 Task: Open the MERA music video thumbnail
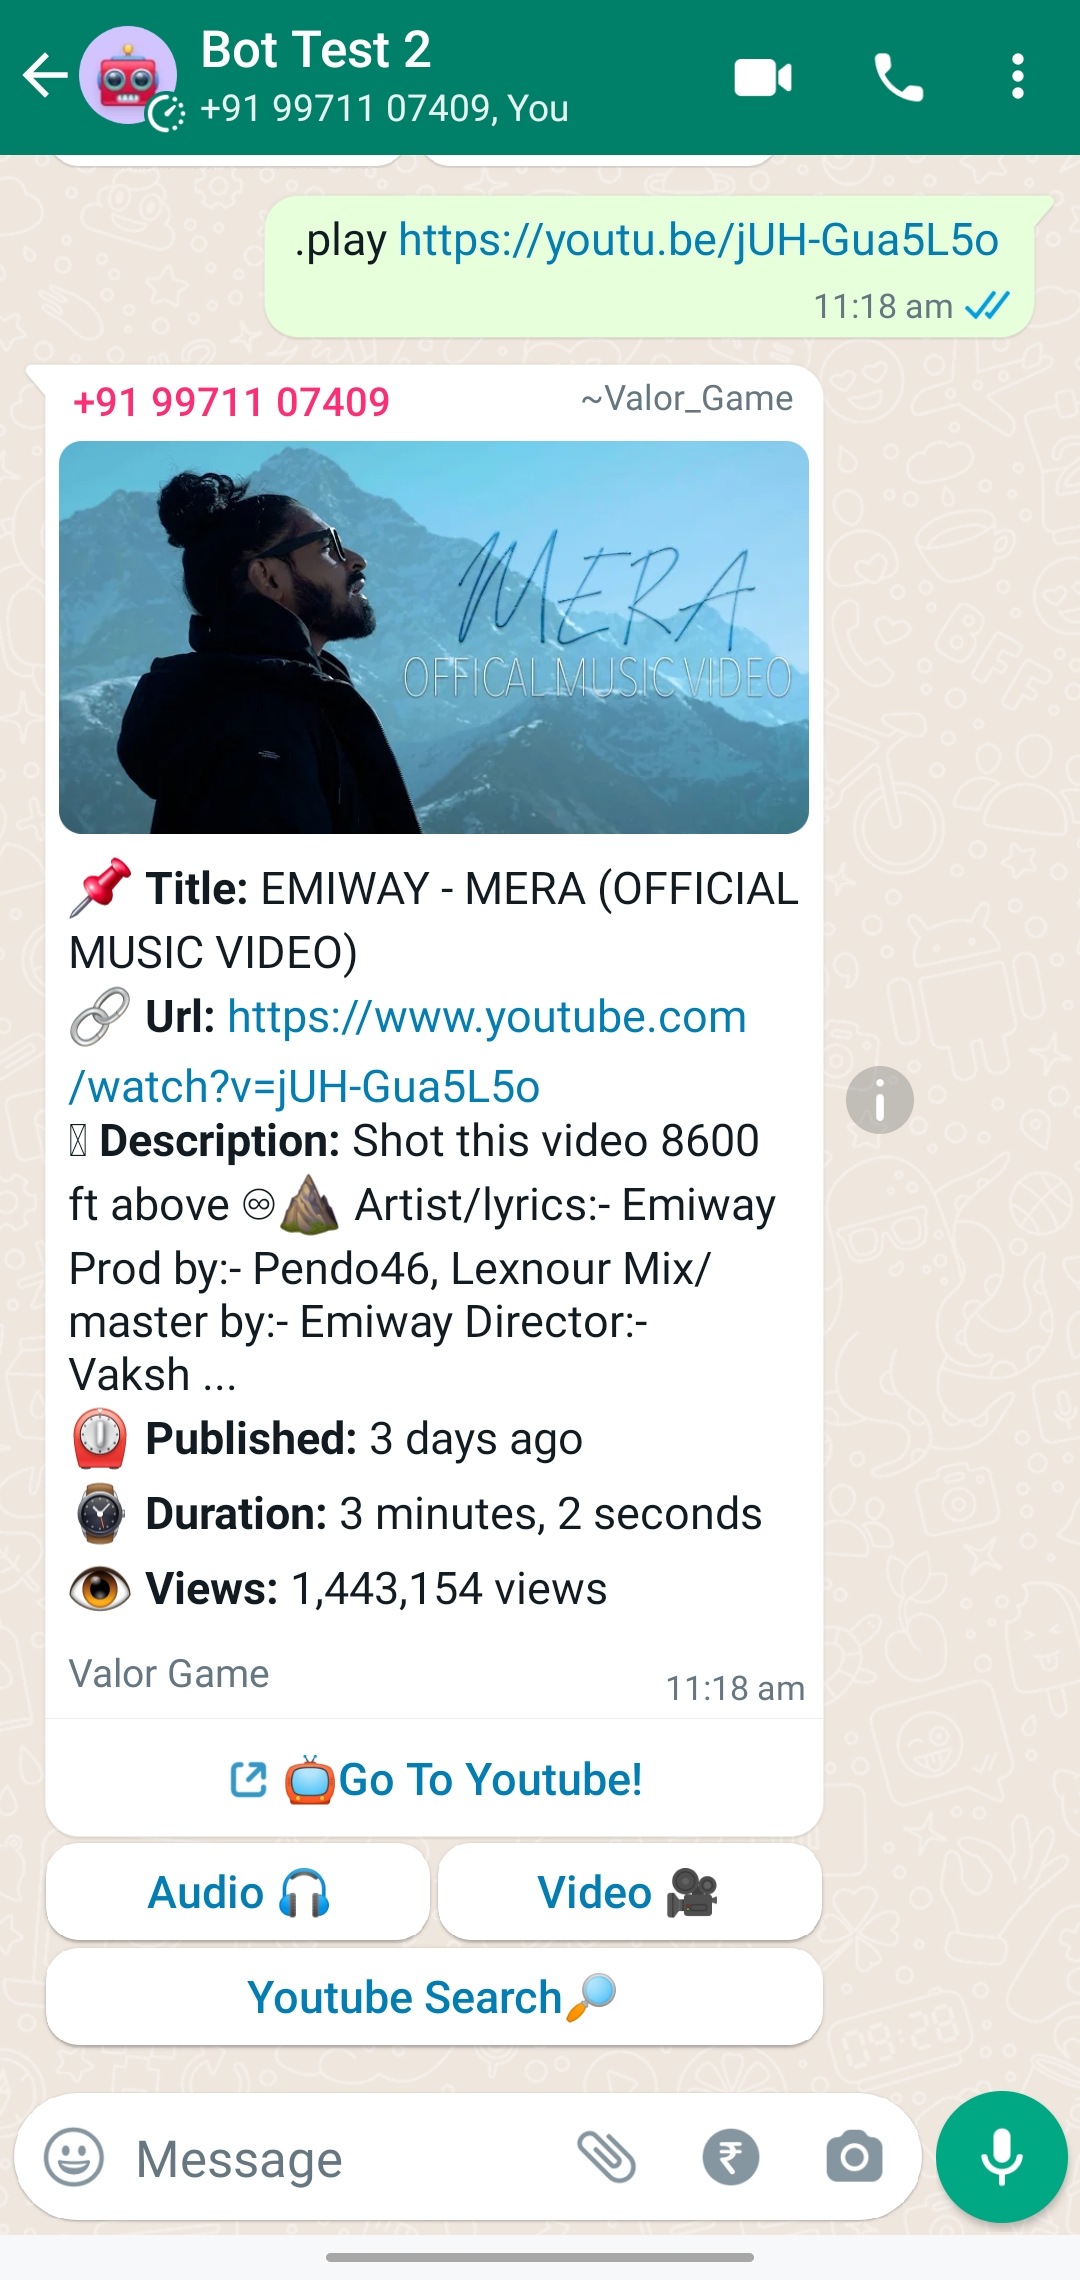(434, 637)
